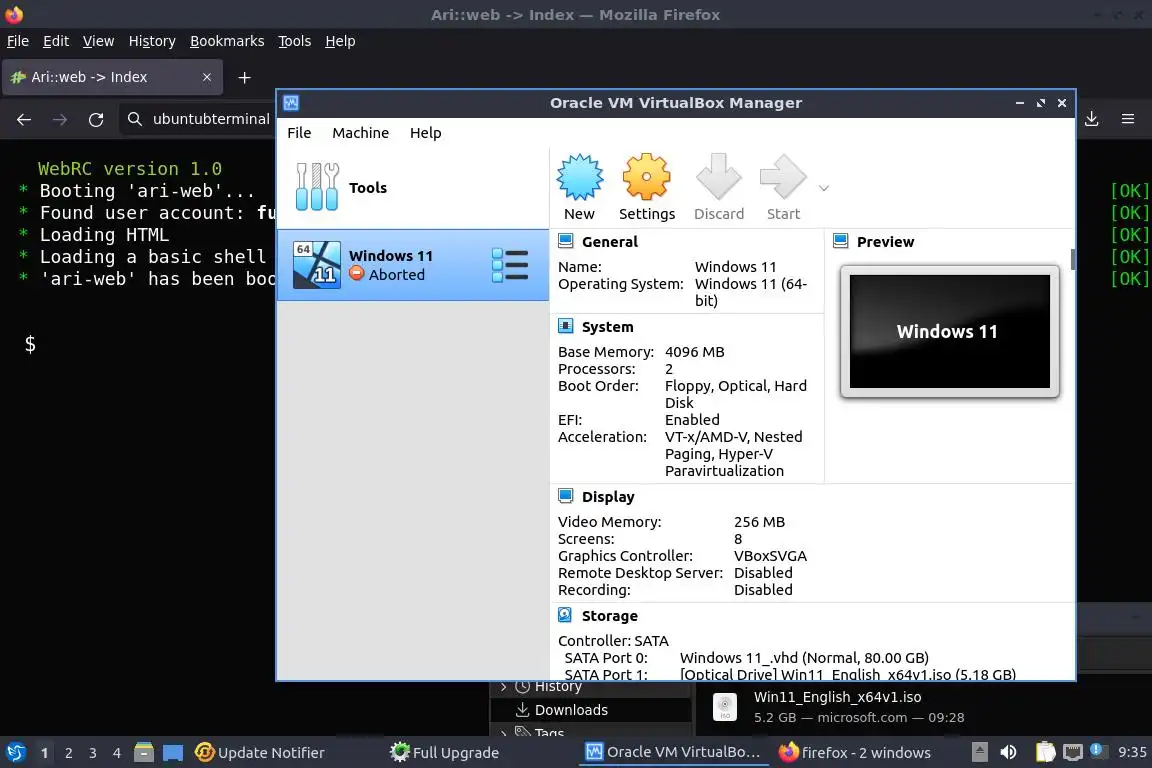Click the update notification tray icon
The image size is (1152, 768).
click(1097, 750)
